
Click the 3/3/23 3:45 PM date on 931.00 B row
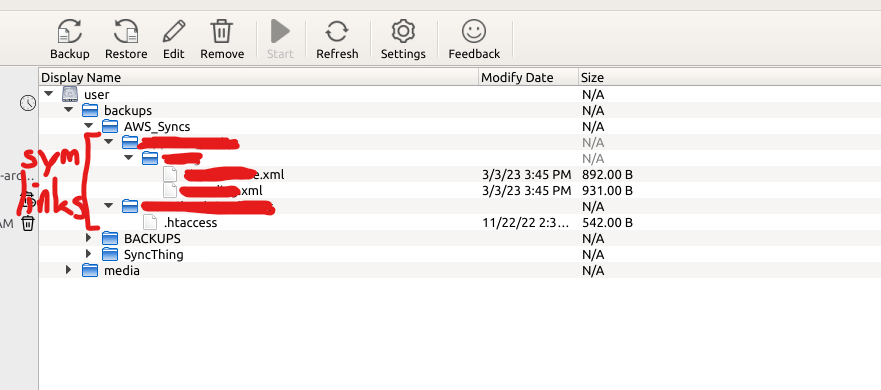pos(526,191)
